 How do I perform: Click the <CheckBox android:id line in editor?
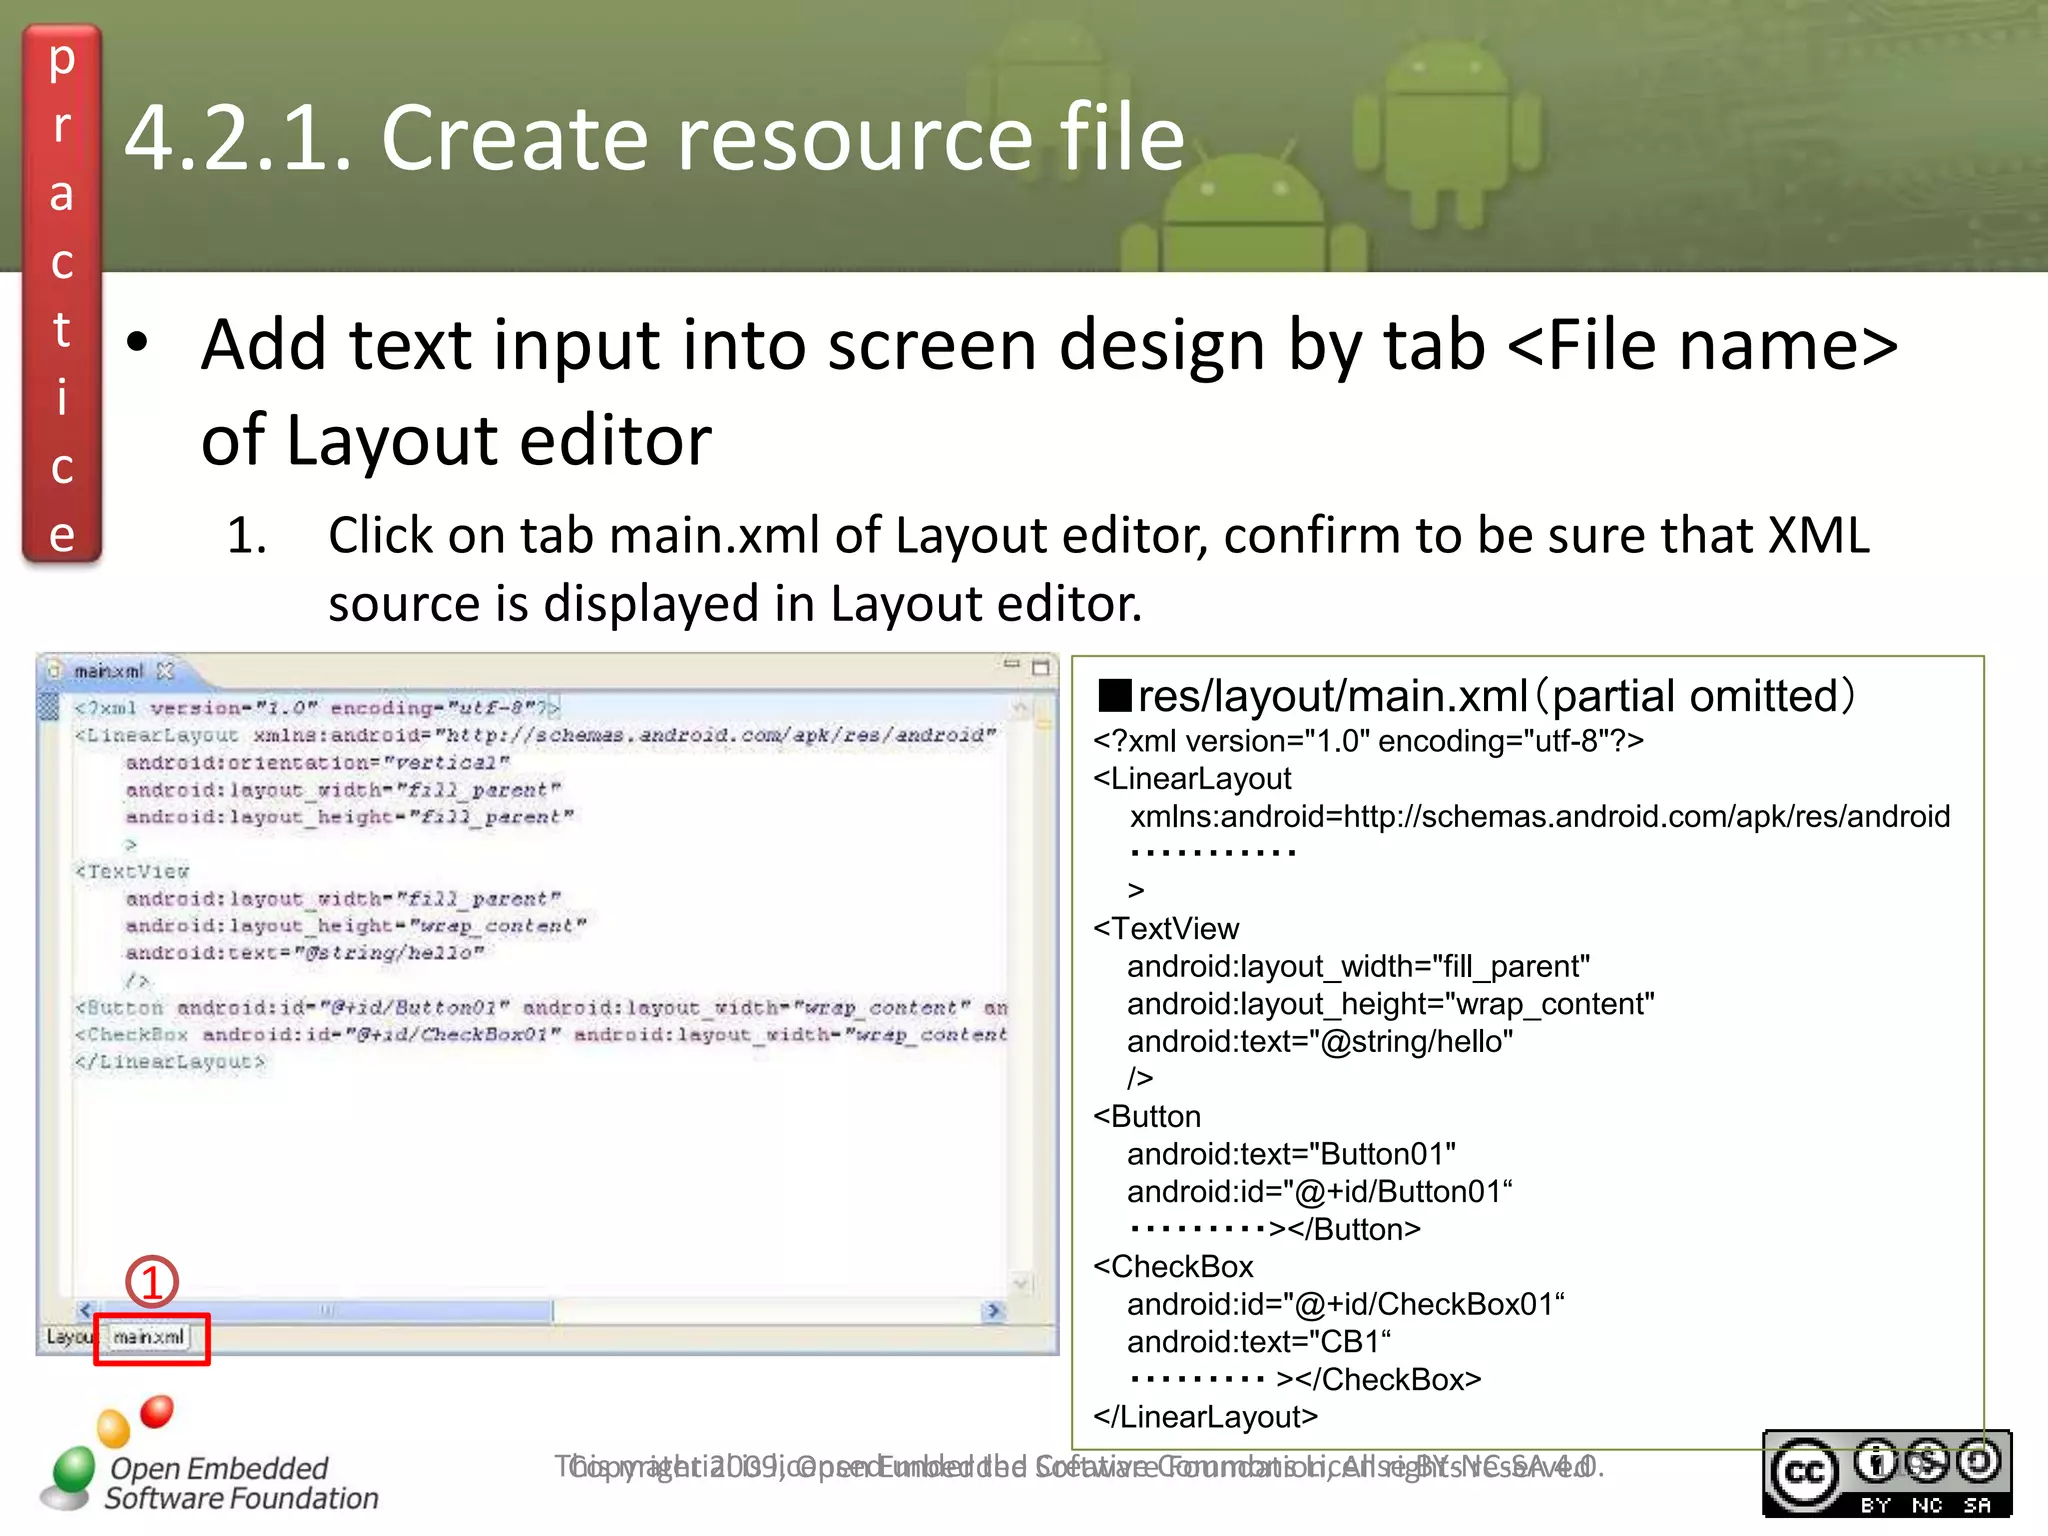541,1034
